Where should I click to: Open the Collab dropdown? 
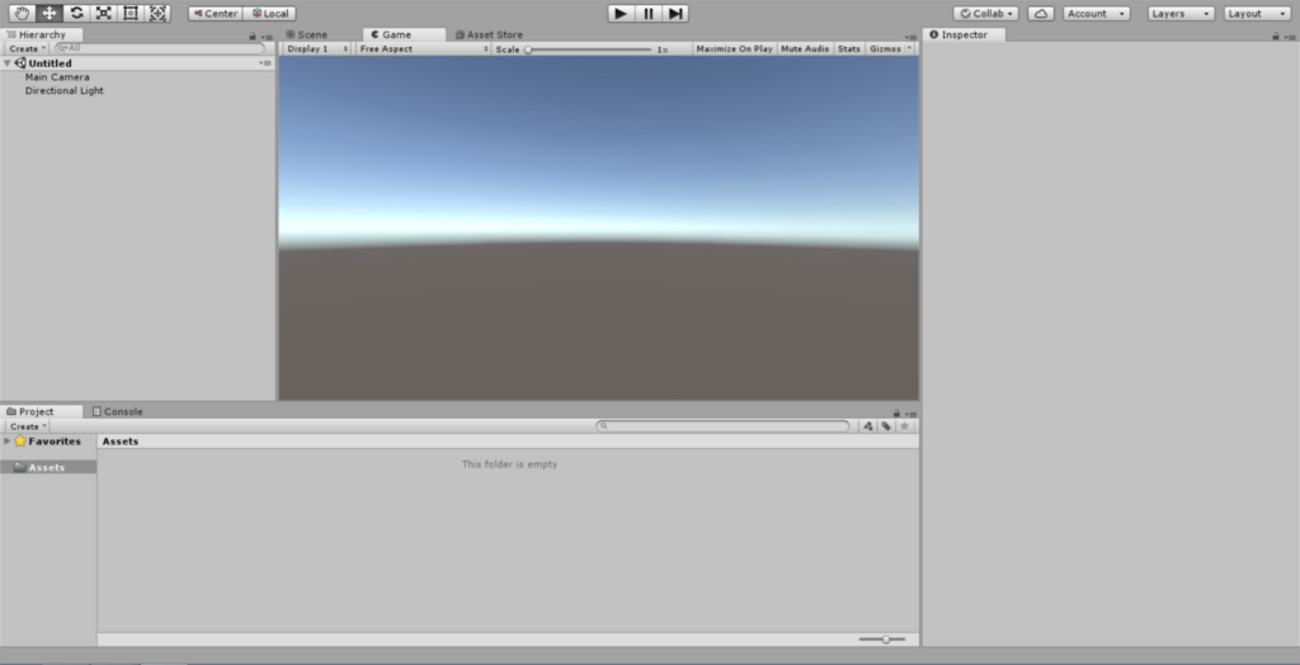click(986, 13)
